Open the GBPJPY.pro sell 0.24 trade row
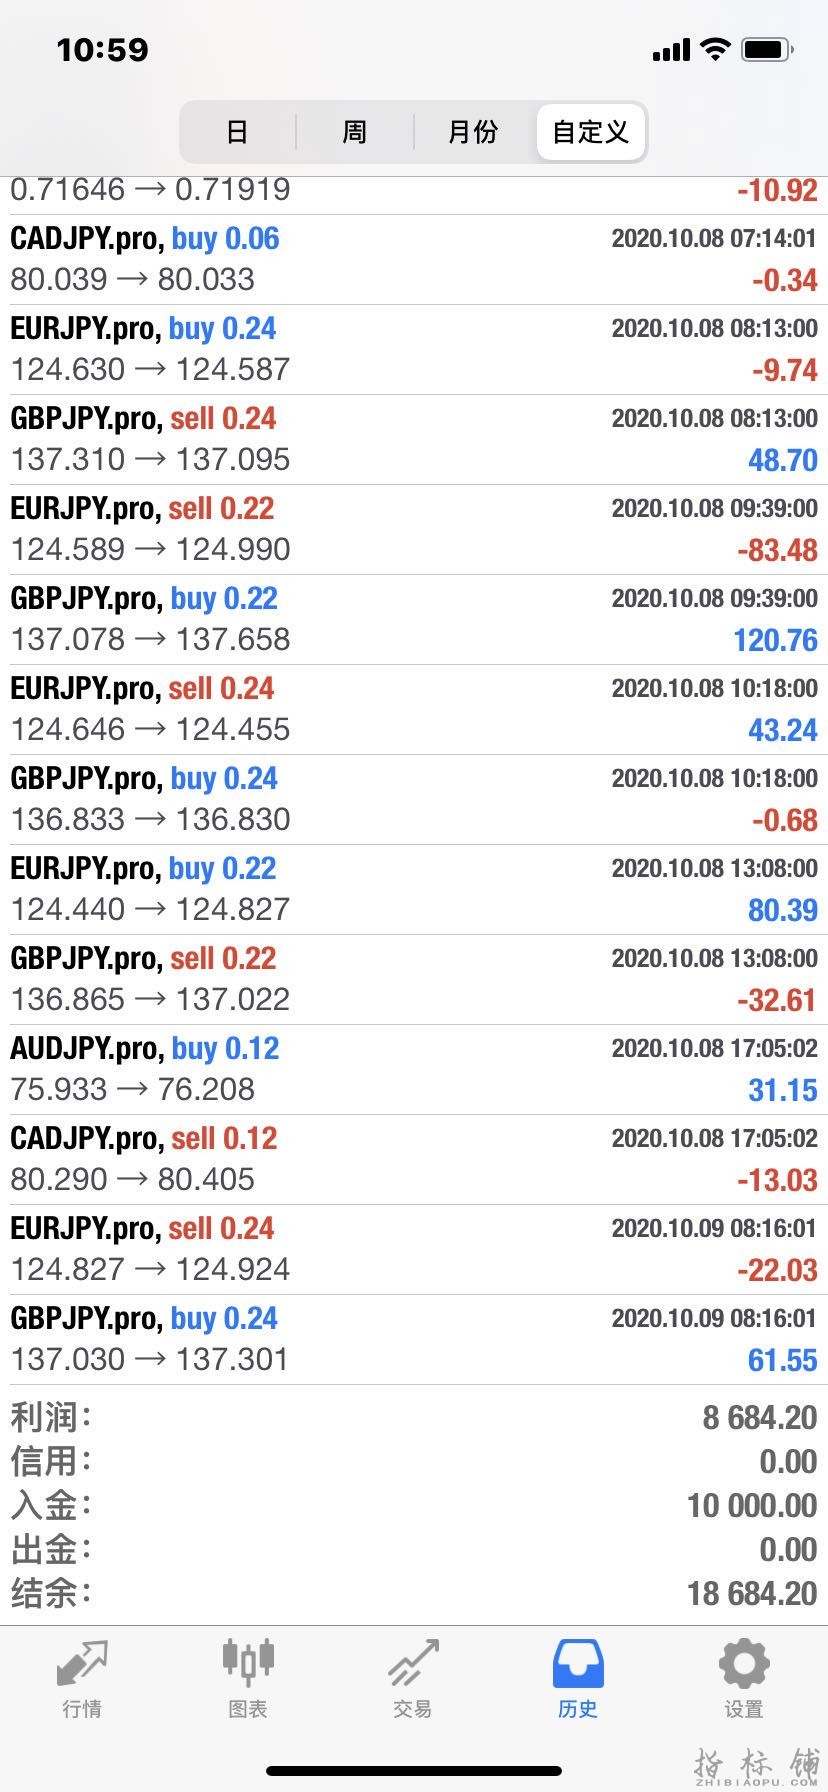 coord(414,440)
